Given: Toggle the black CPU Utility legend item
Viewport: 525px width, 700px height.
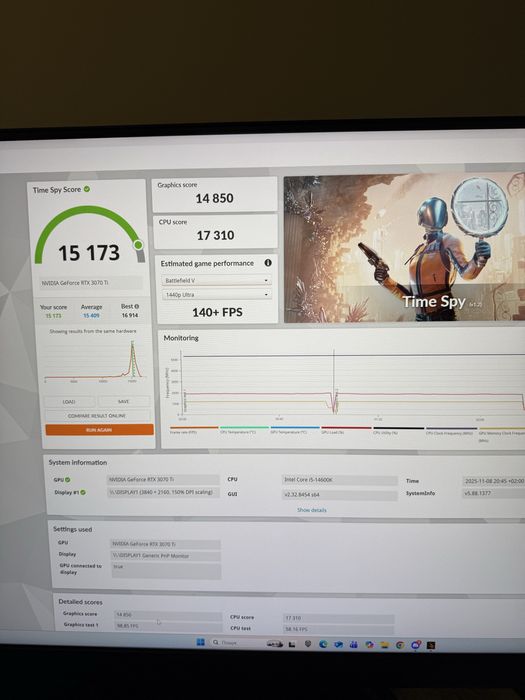Looking at the screenshot, I should 399,431.
